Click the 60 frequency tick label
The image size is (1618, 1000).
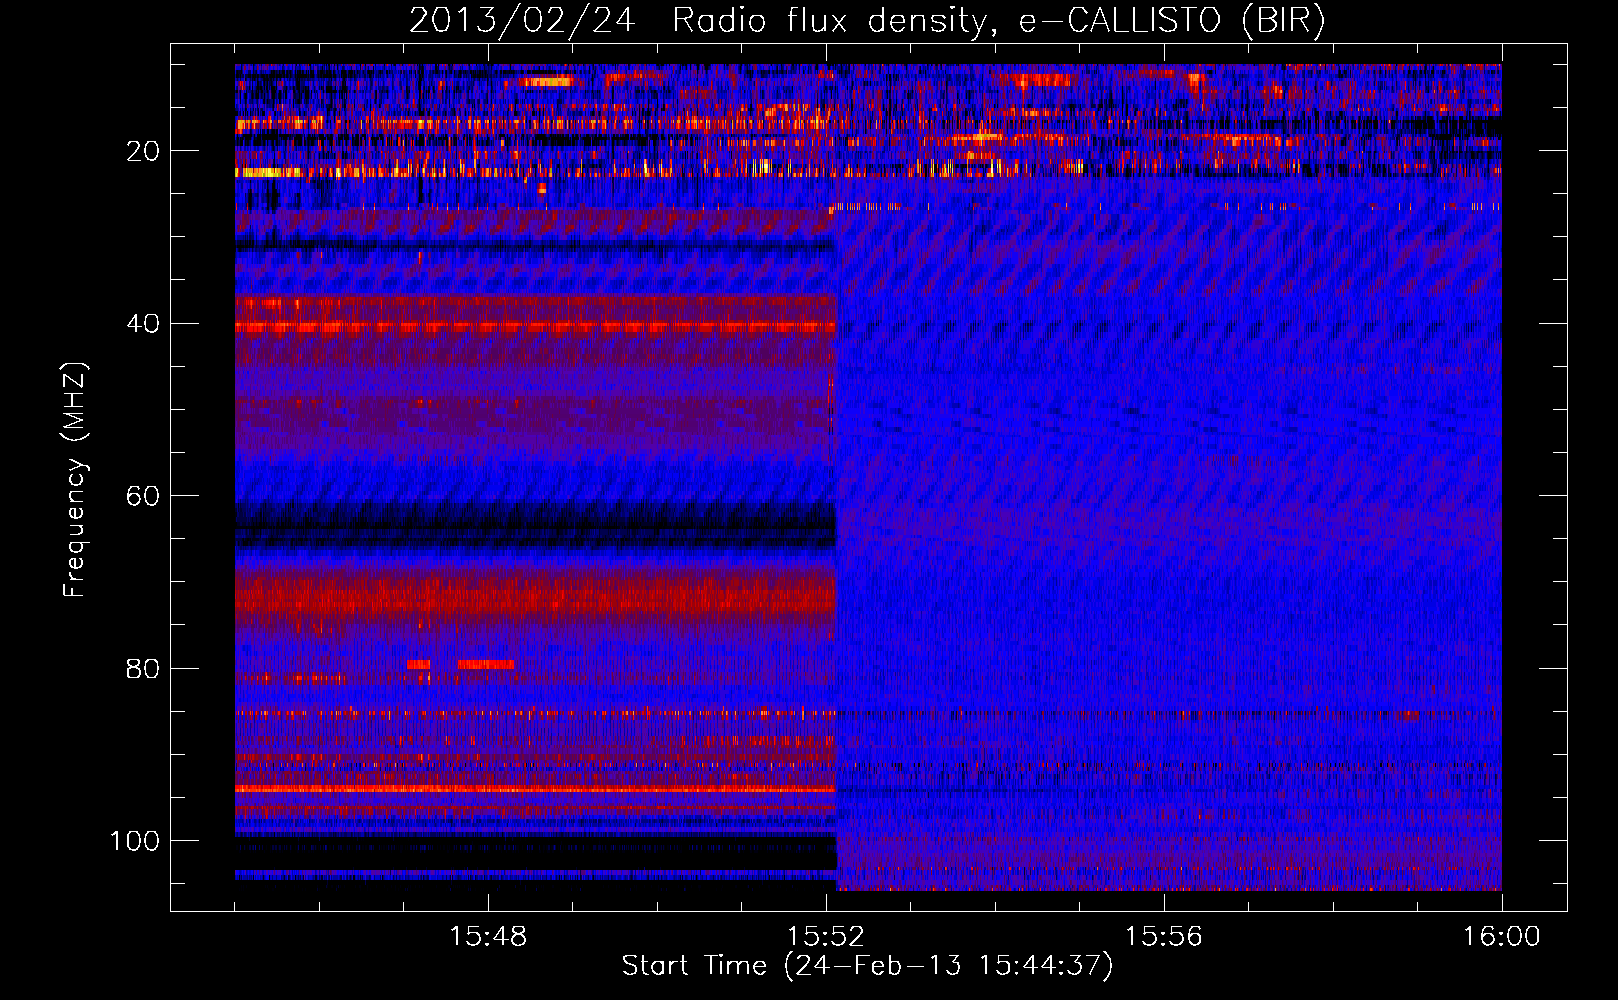point(143,497)
